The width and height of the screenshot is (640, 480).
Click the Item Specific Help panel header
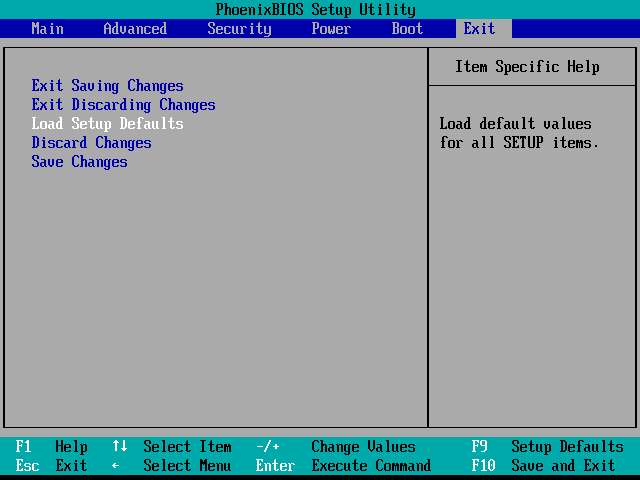coord(527,67)
